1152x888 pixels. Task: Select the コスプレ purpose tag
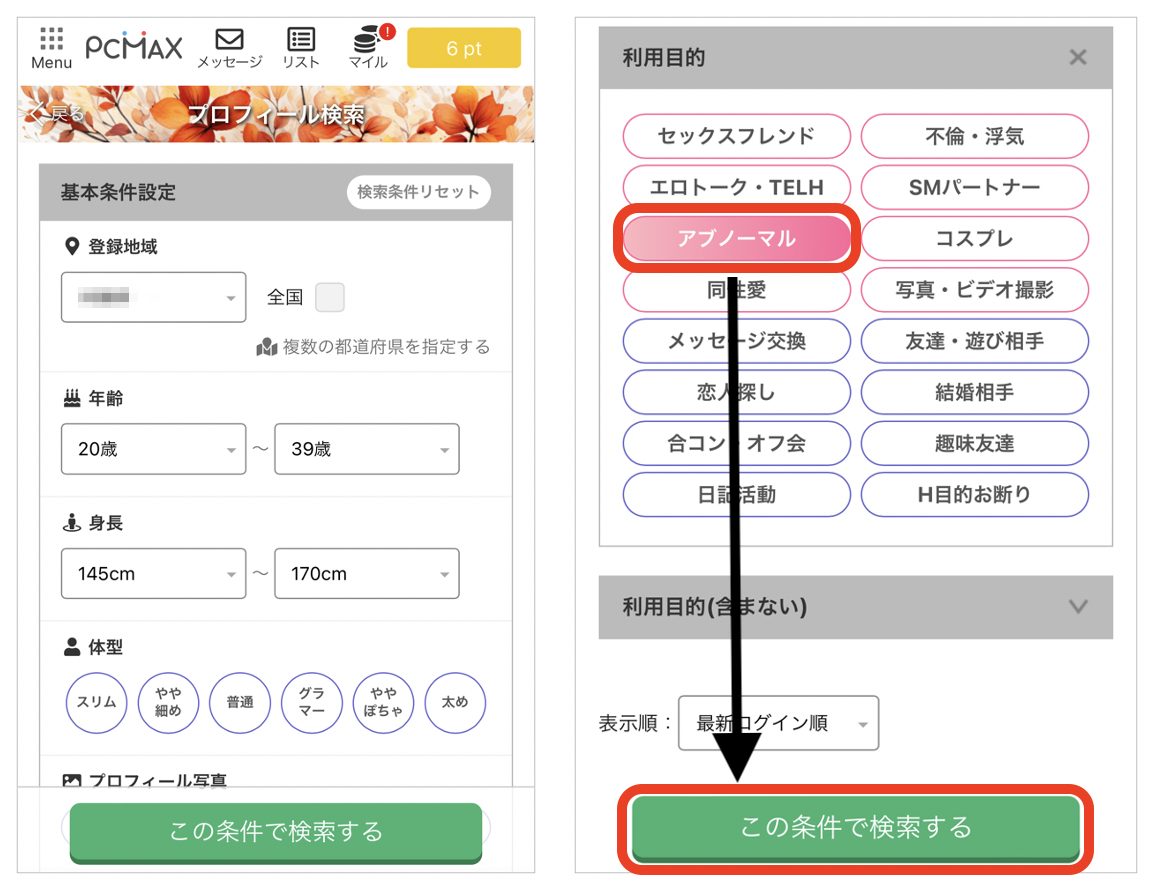point(974,239)
